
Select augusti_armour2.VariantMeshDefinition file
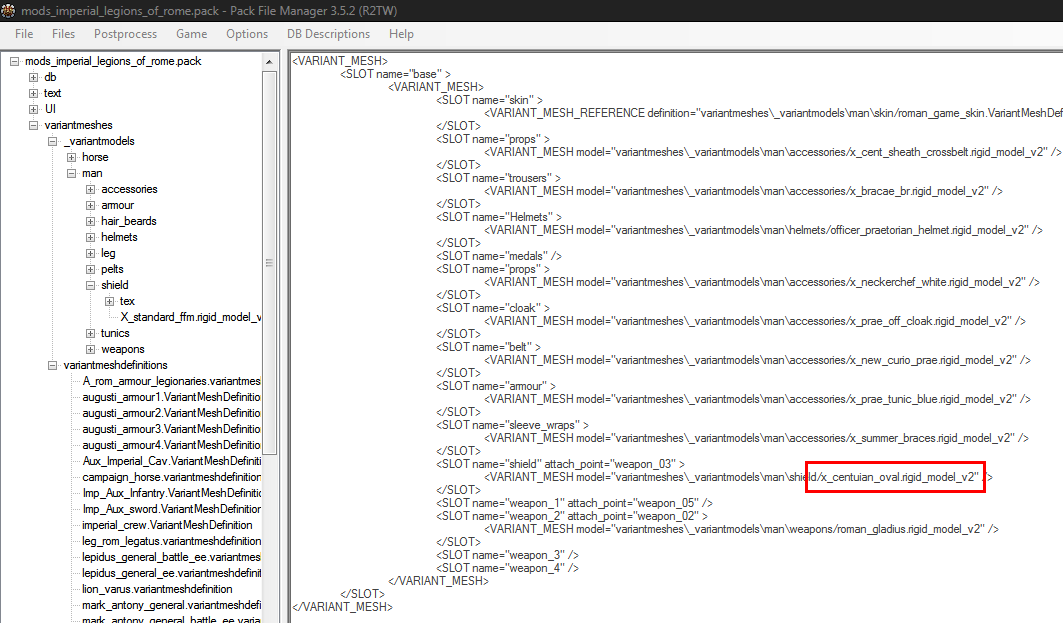point(172,413)
